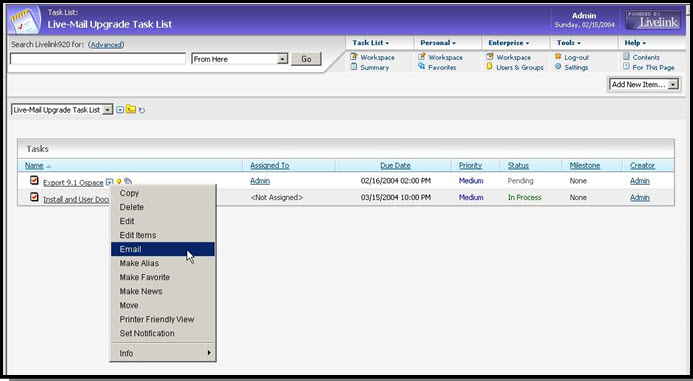Expand the Enterprise menu
Viewport: 693px width, 381px height.
coord(508,43)
